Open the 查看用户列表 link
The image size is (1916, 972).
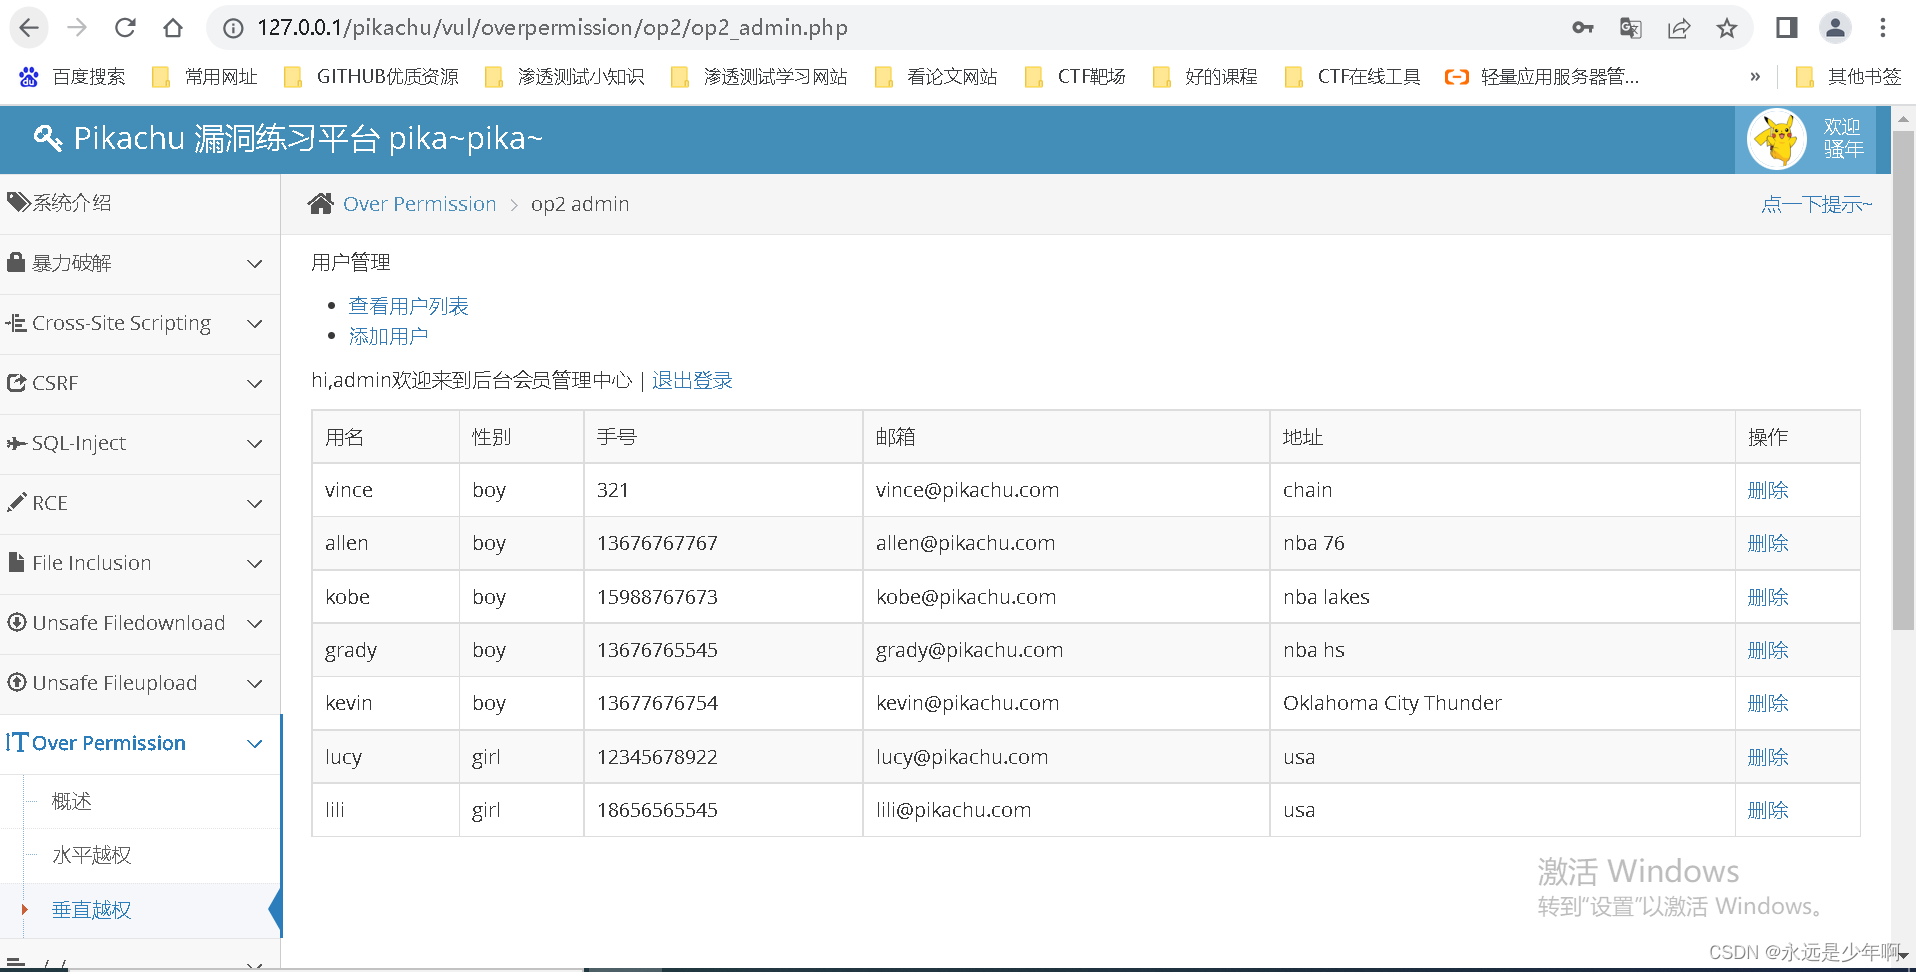(408, 306)
